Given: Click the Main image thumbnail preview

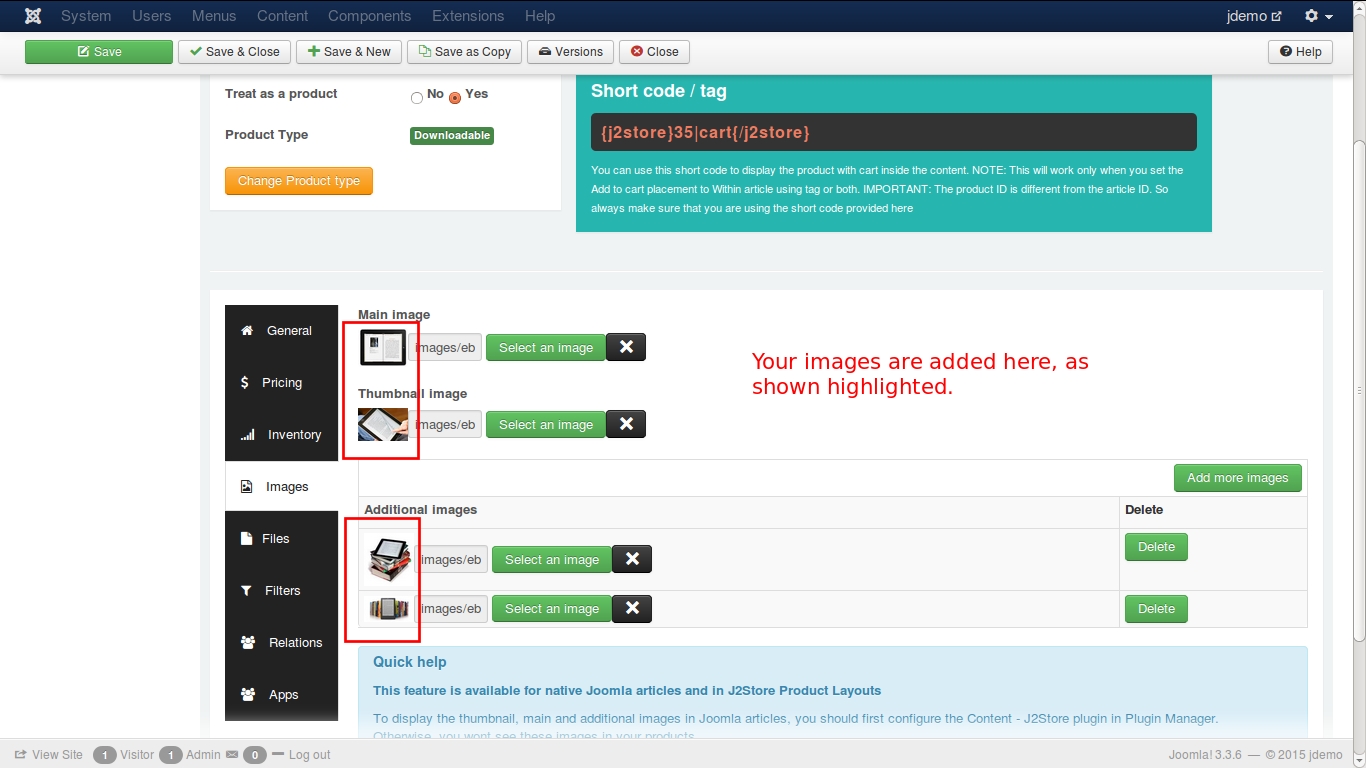Looking at the screenshot, I should coord(383,347).
